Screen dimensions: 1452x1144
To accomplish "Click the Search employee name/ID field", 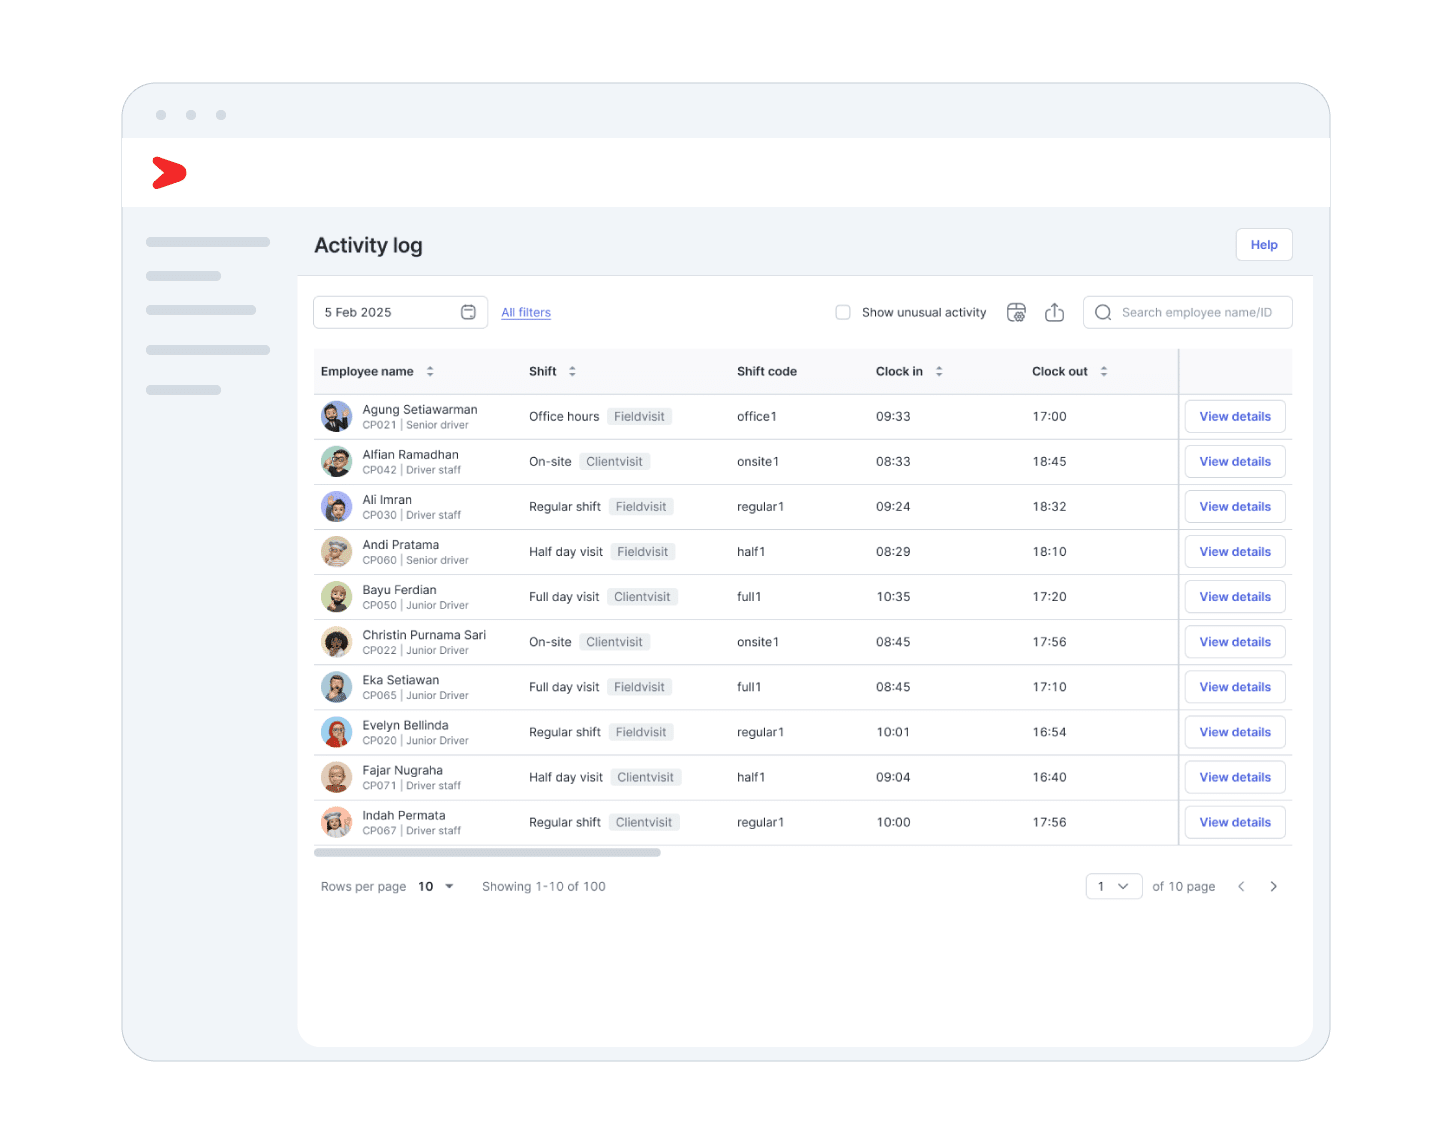I will tap(1196, 313).
